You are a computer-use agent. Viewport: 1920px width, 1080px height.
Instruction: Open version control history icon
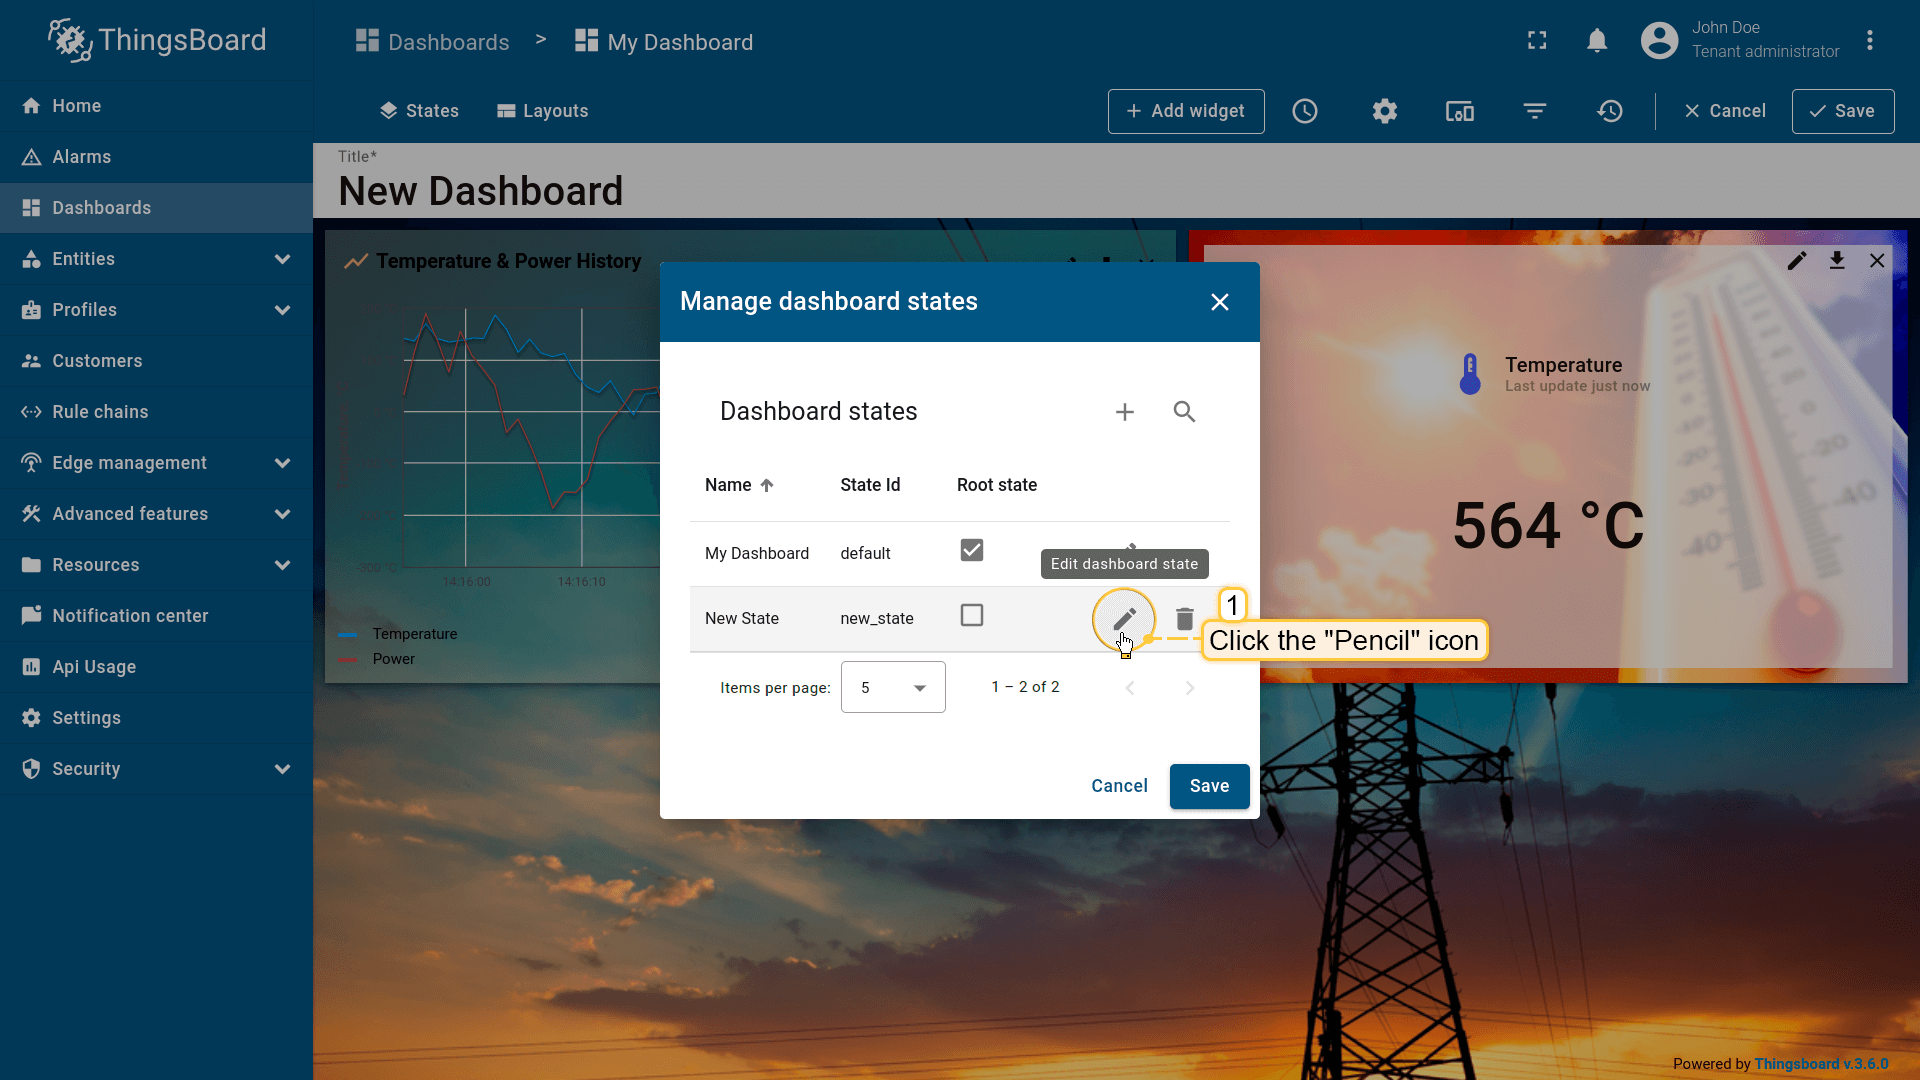(1610, 111)
